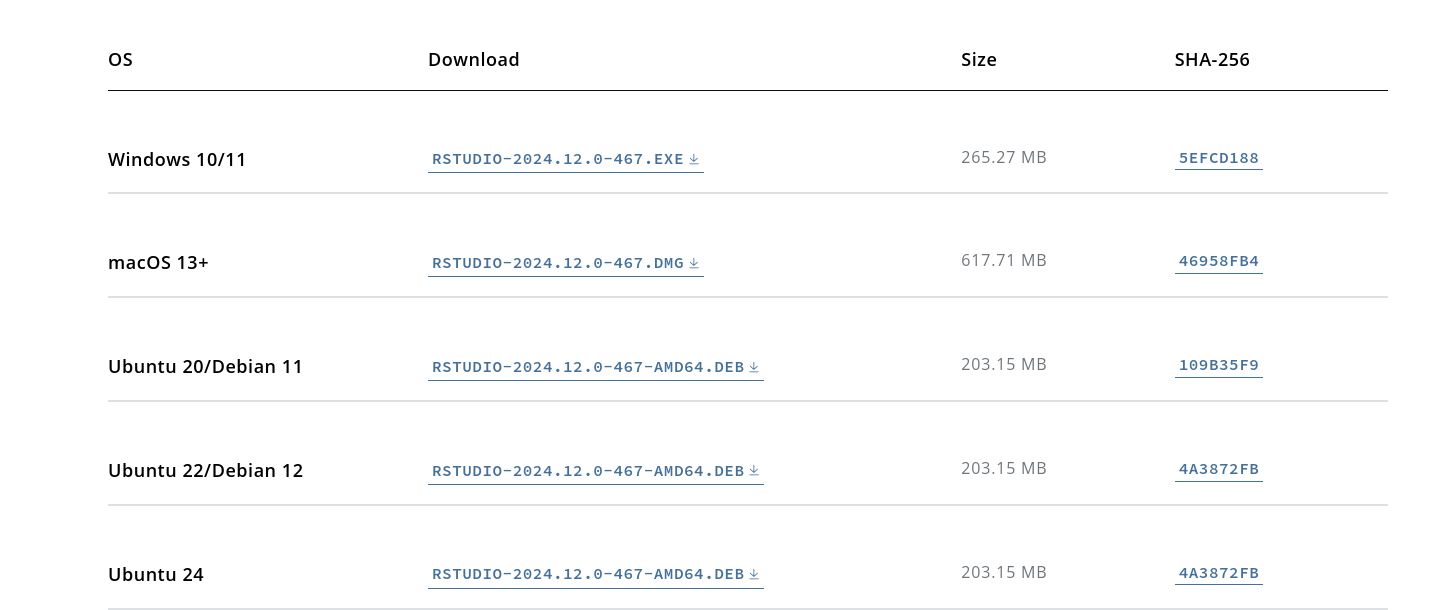Click the SHA-256 column header
The height and width of the screenshot is (610, 1445).
(x=1211, y=60)
